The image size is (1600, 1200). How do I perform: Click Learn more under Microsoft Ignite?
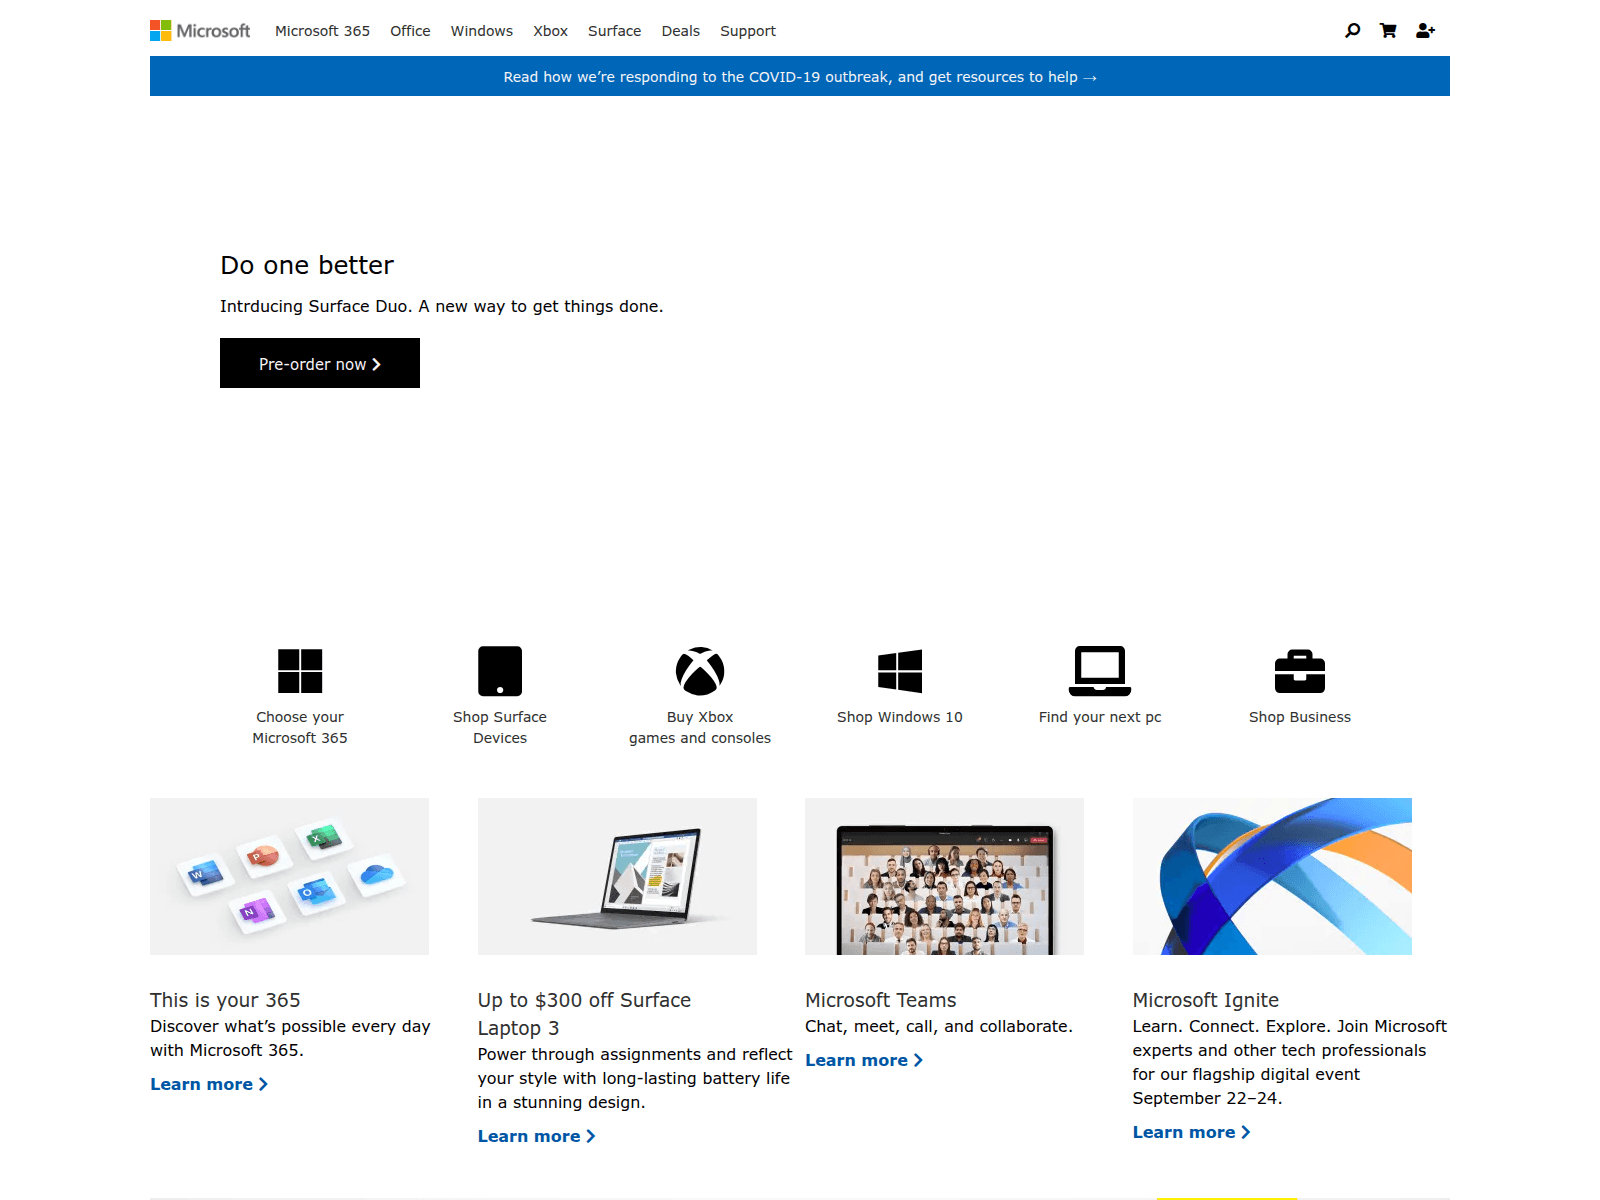(x=1192, y=1132)
